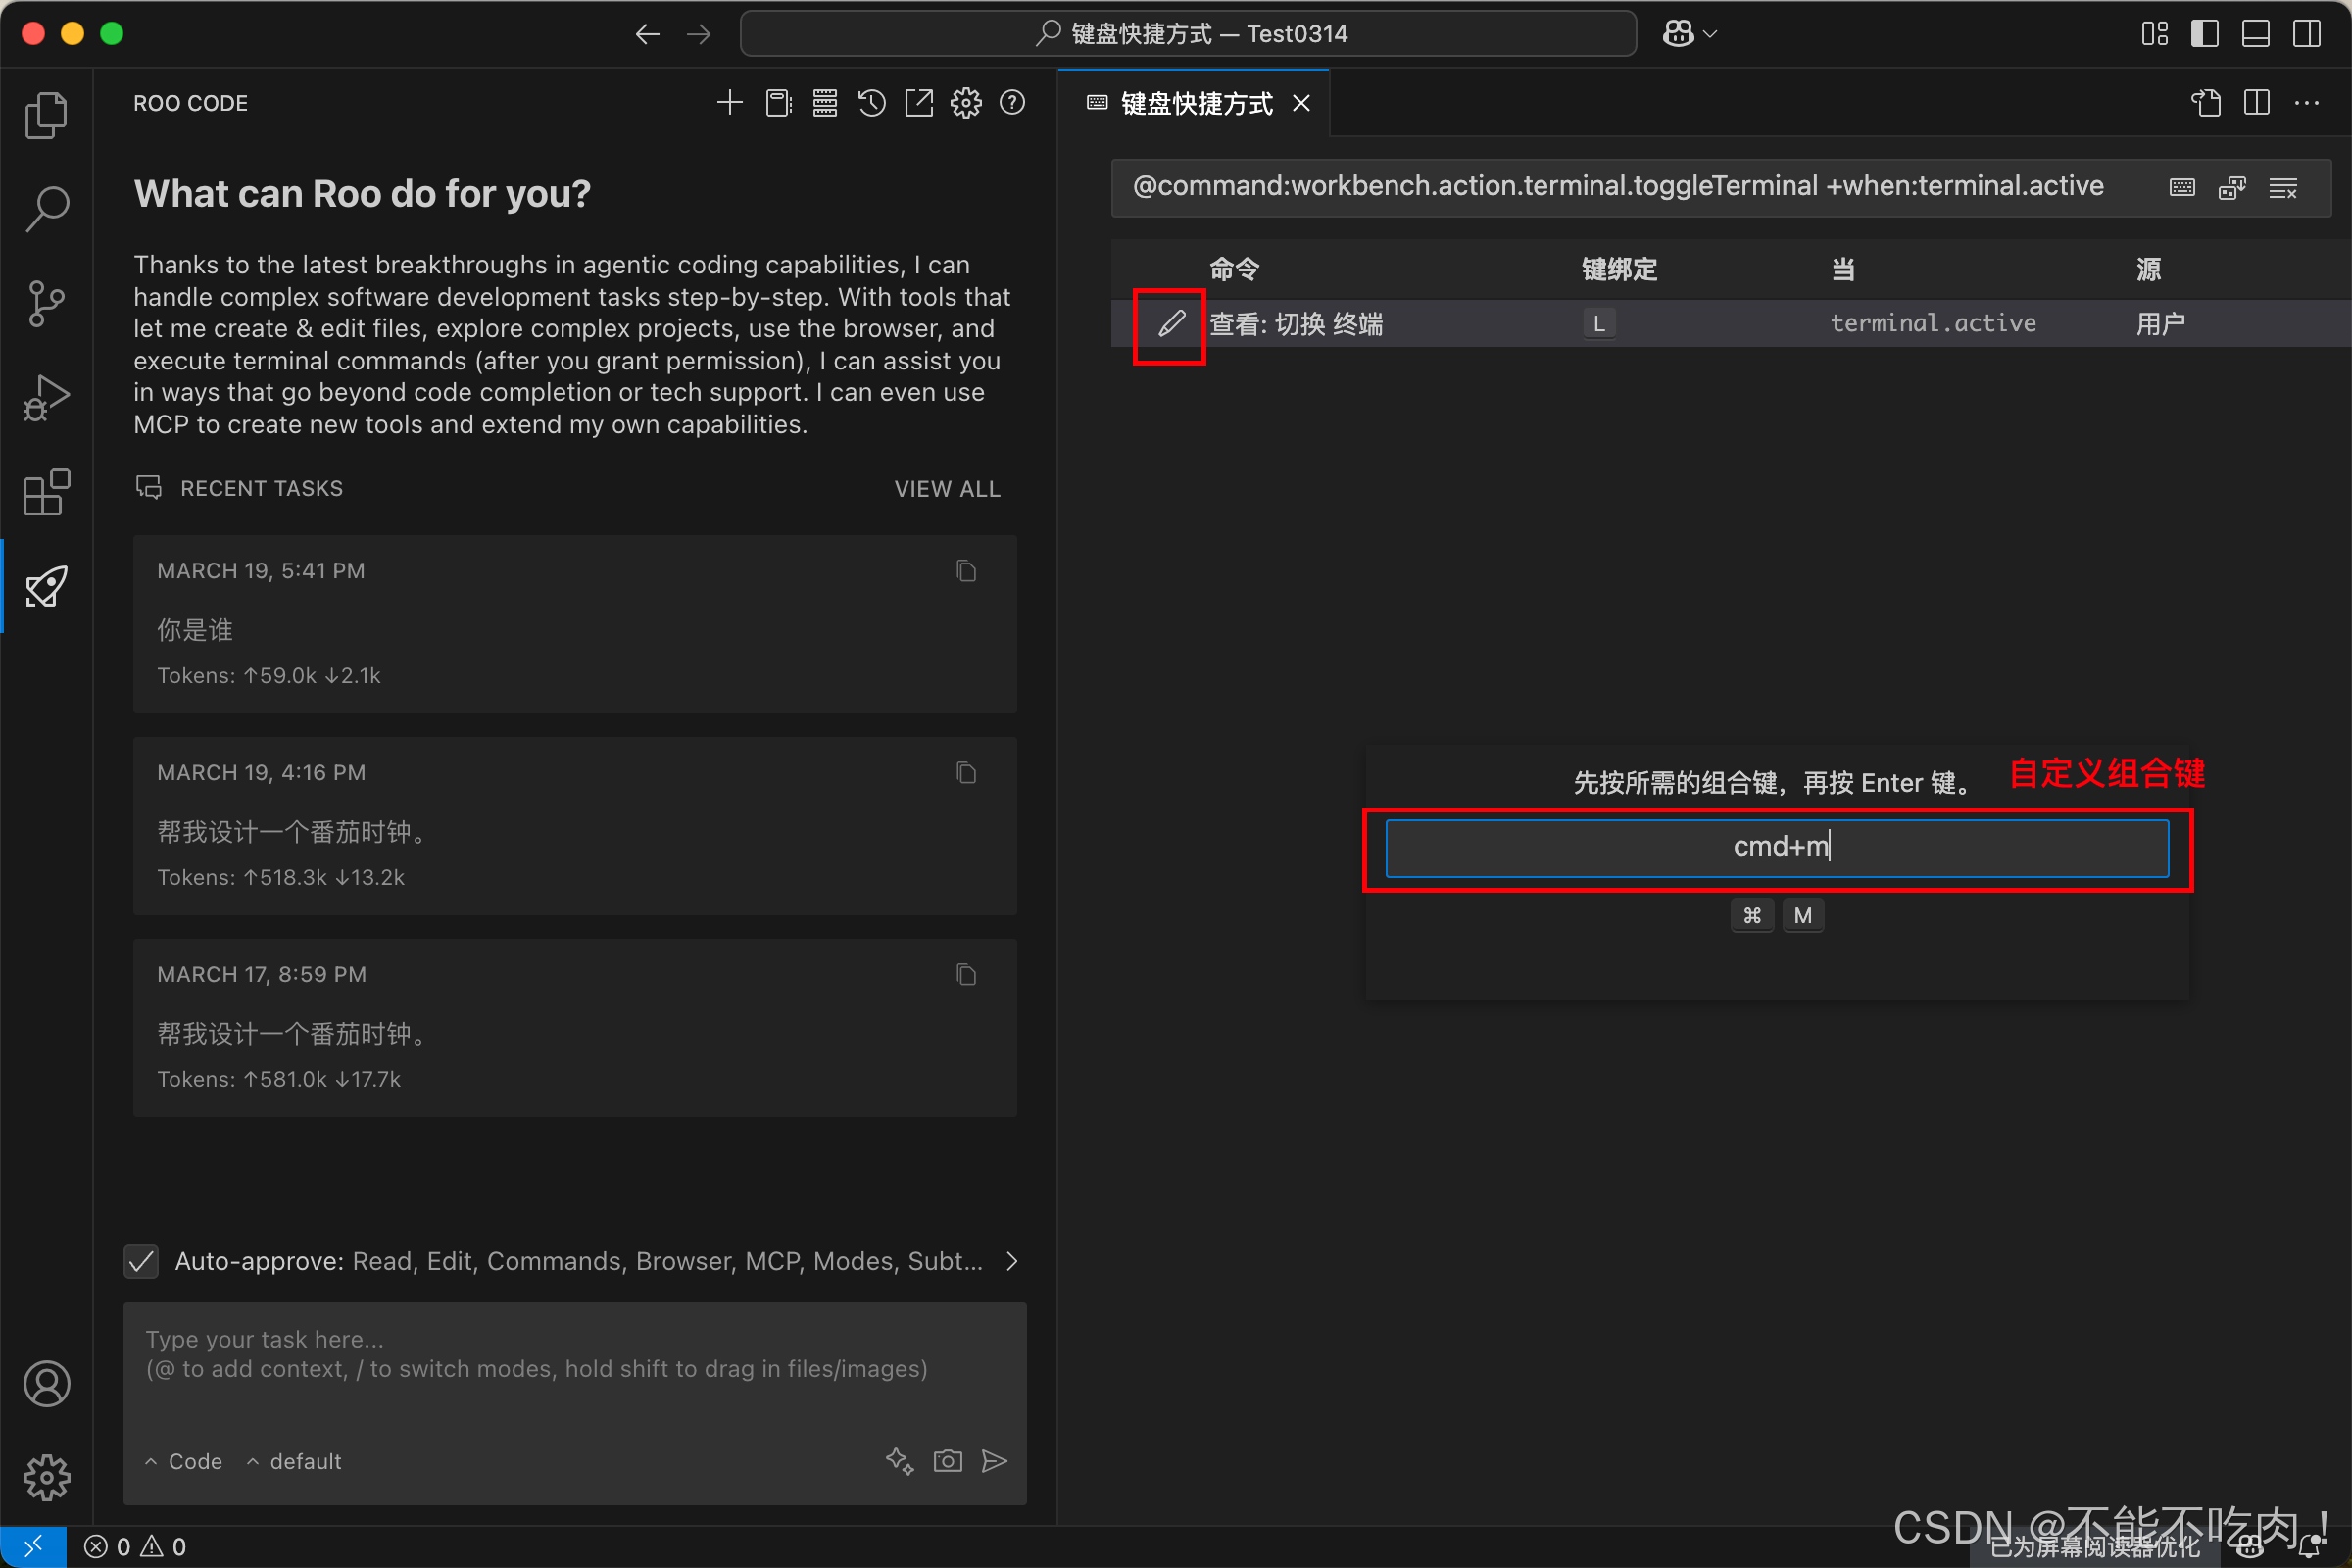
Task: Open Run and Debug view
Action: (x=46, y=397)
